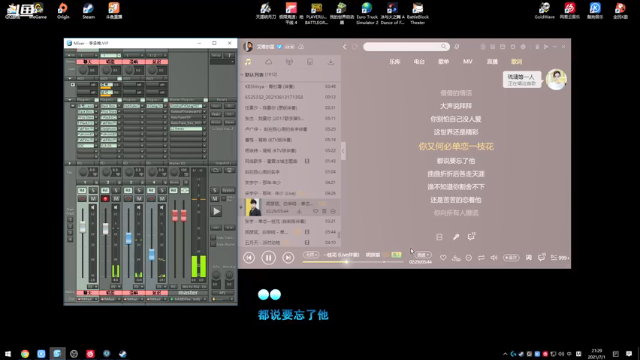Click the lyric layout icon below the lyrics
This screenshot has width=640, height=360.
[439, 237]
